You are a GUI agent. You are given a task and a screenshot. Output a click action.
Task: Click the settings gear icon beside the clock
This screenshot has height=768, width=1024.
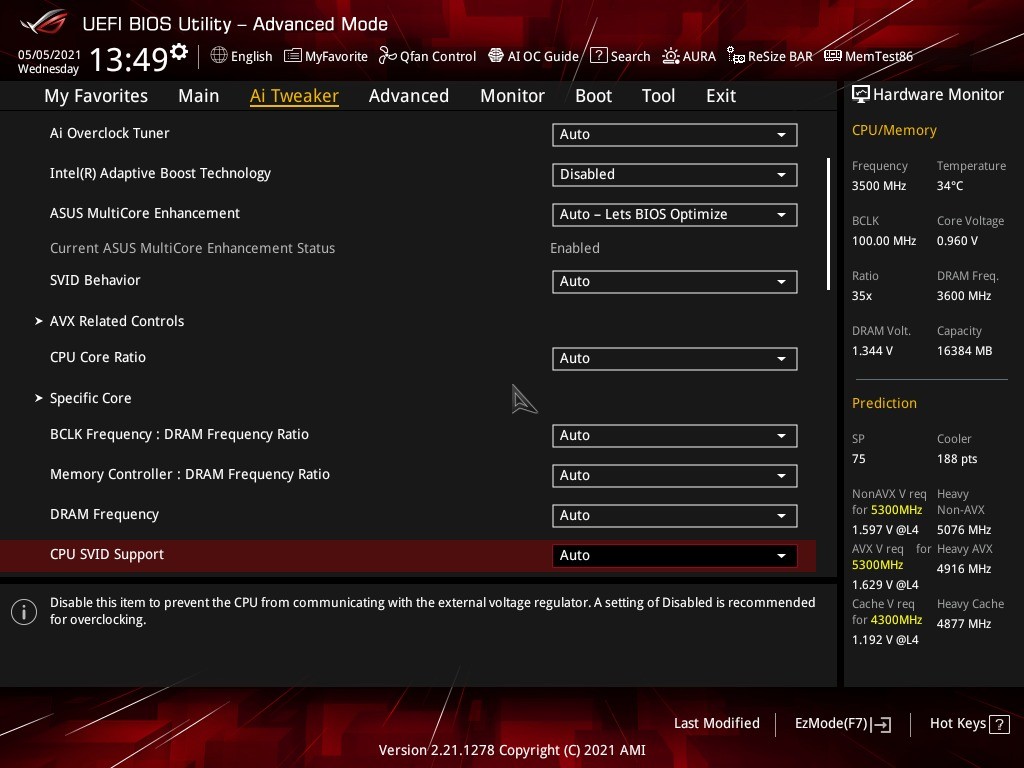click(179, 51)
